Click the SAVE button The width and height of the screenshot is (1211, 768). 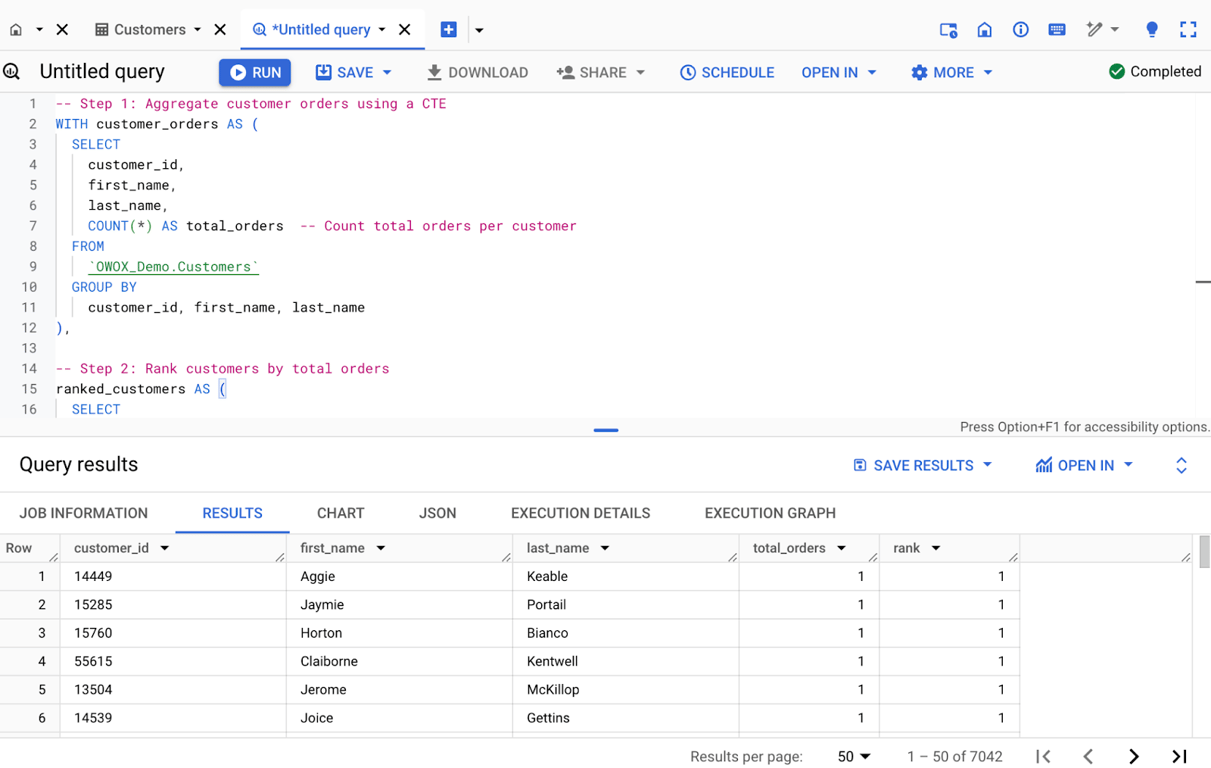pos(344,72)
